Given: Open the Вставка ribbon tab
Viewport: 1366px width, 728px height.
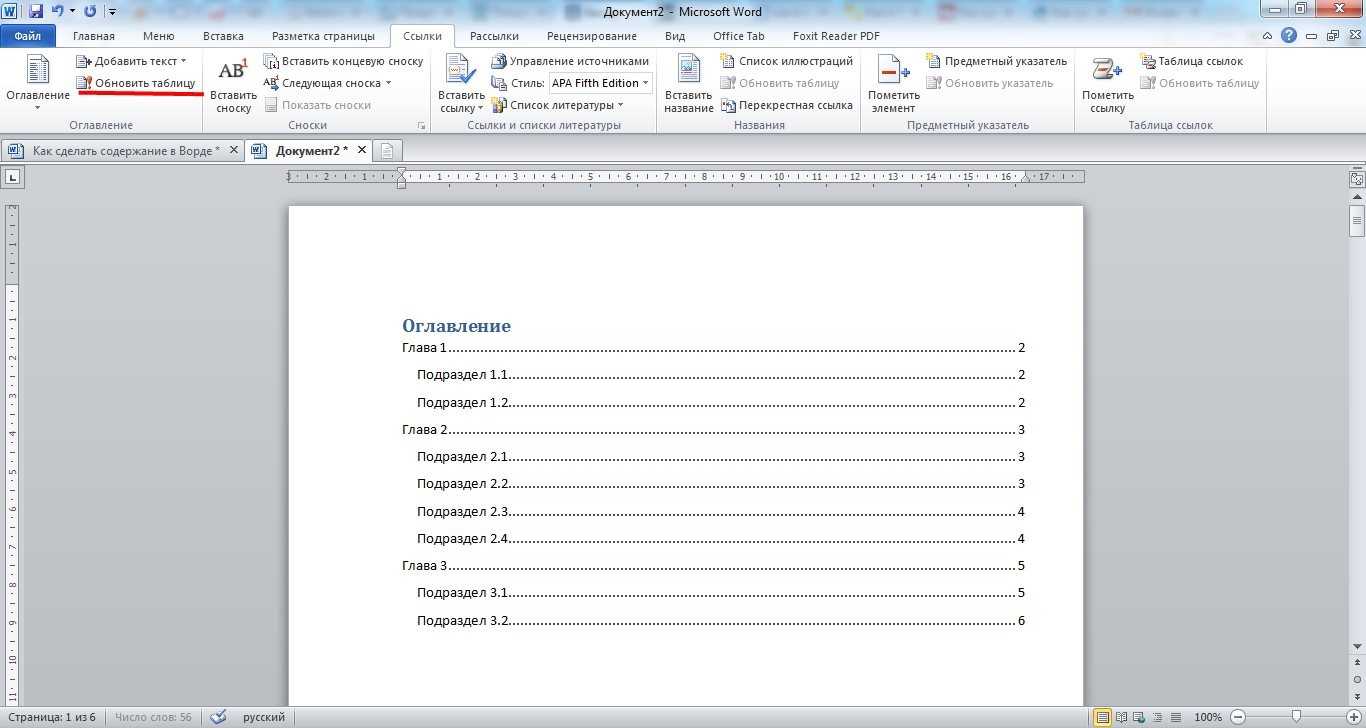Looking at the screenshot, I should (223, 36).
